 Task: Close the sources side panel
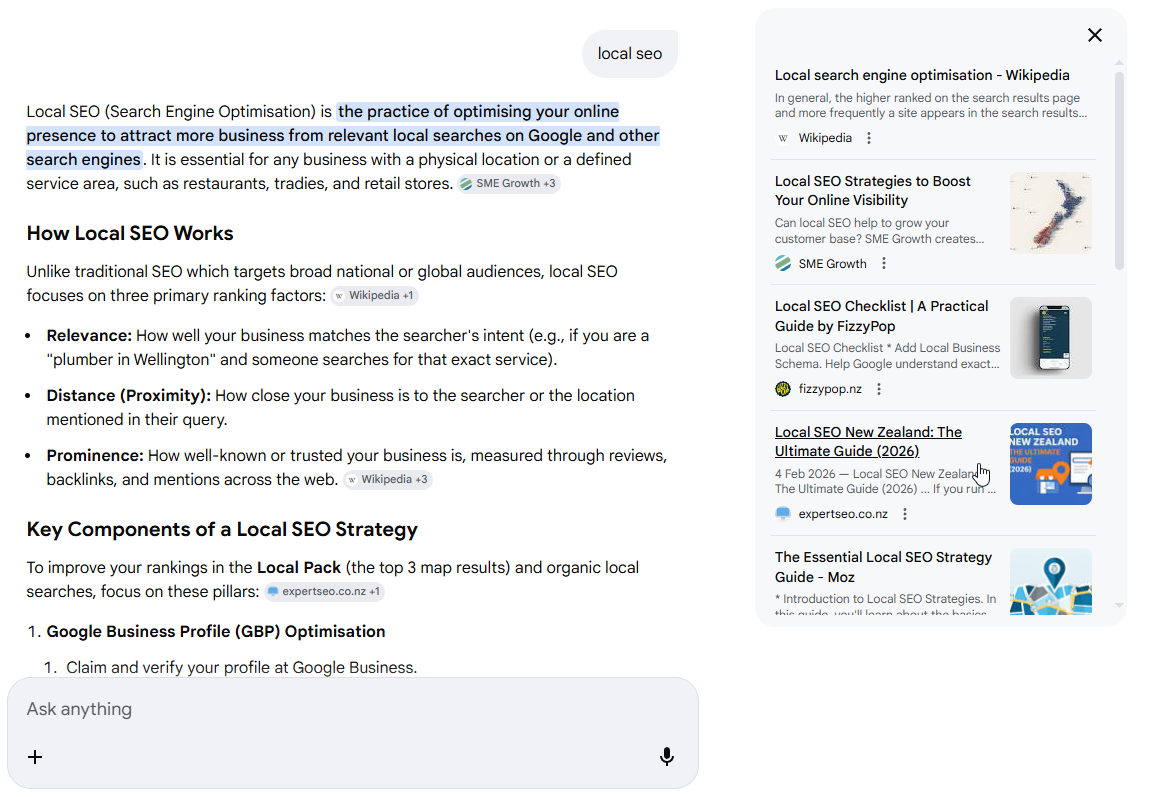(x=1095, y=35)
